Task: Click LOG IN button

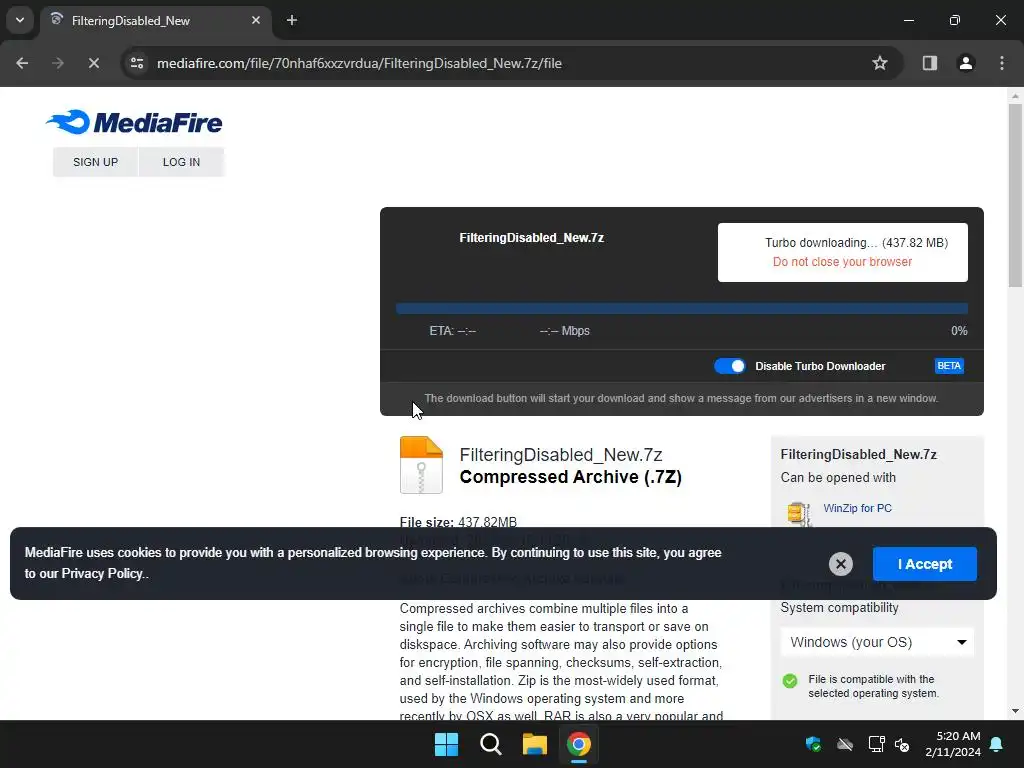Action: pyautogui.click(x=182, y=162)
